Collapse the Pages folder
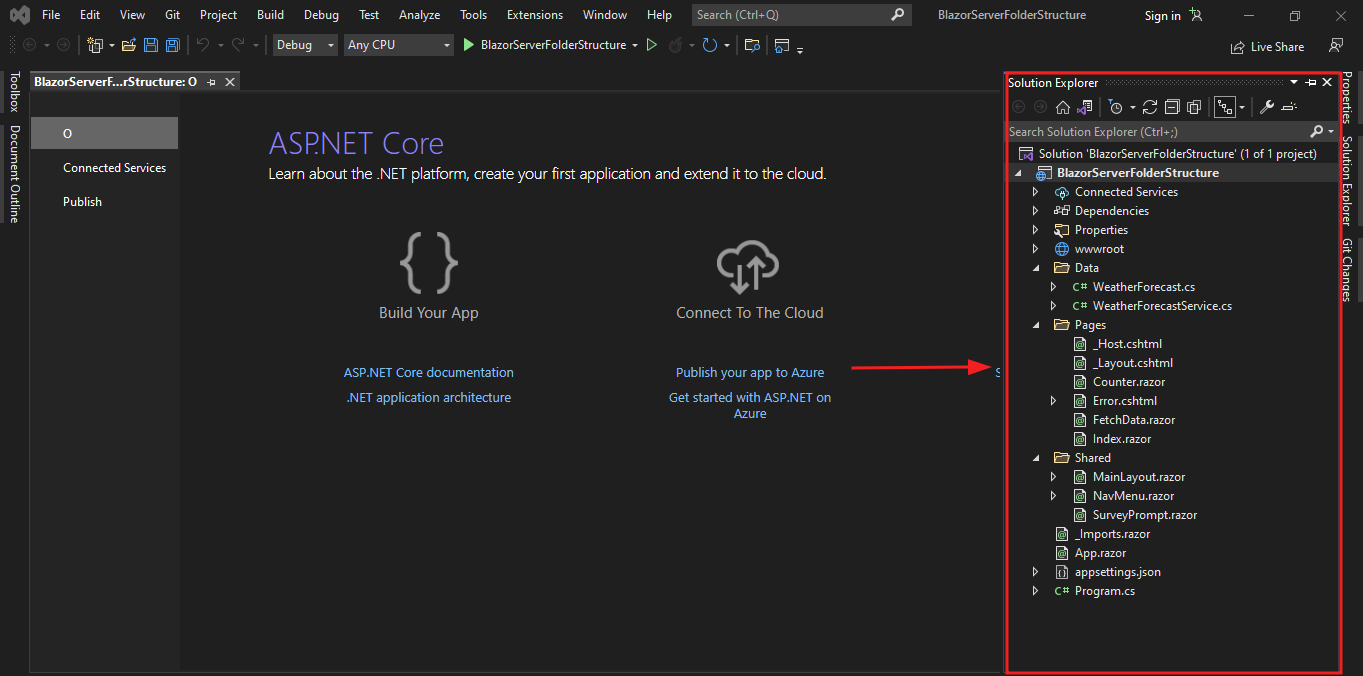1363x676 pixels. click(x=1036, y=324)
